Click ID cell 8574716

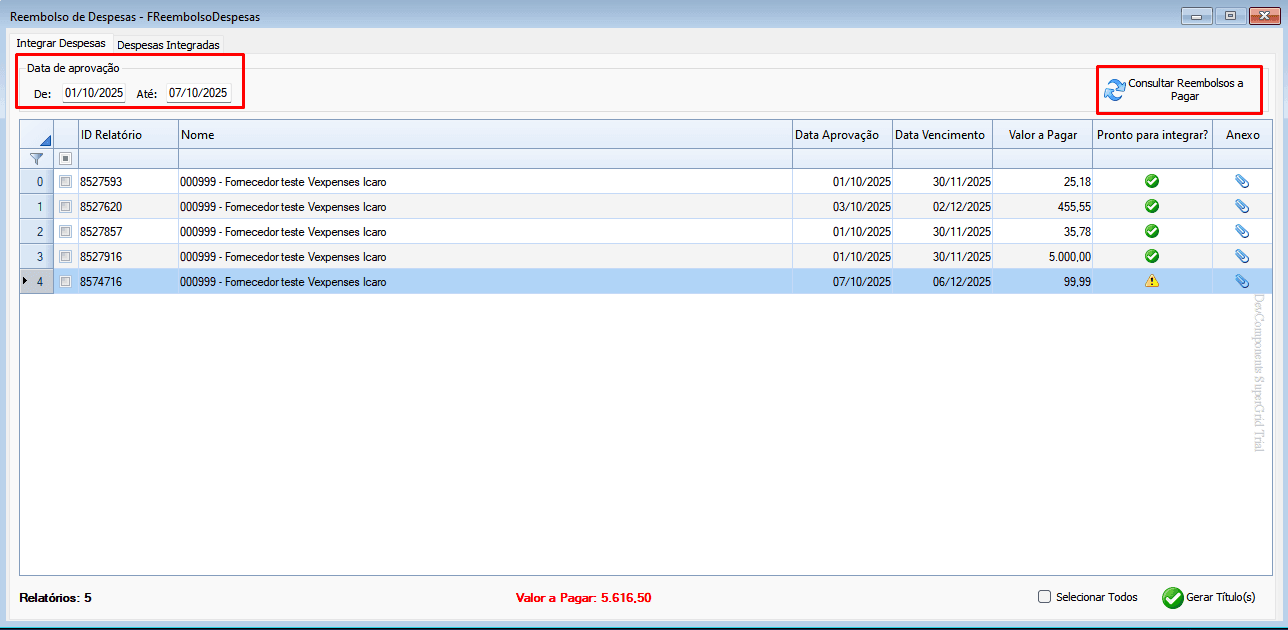click(128, 281)
